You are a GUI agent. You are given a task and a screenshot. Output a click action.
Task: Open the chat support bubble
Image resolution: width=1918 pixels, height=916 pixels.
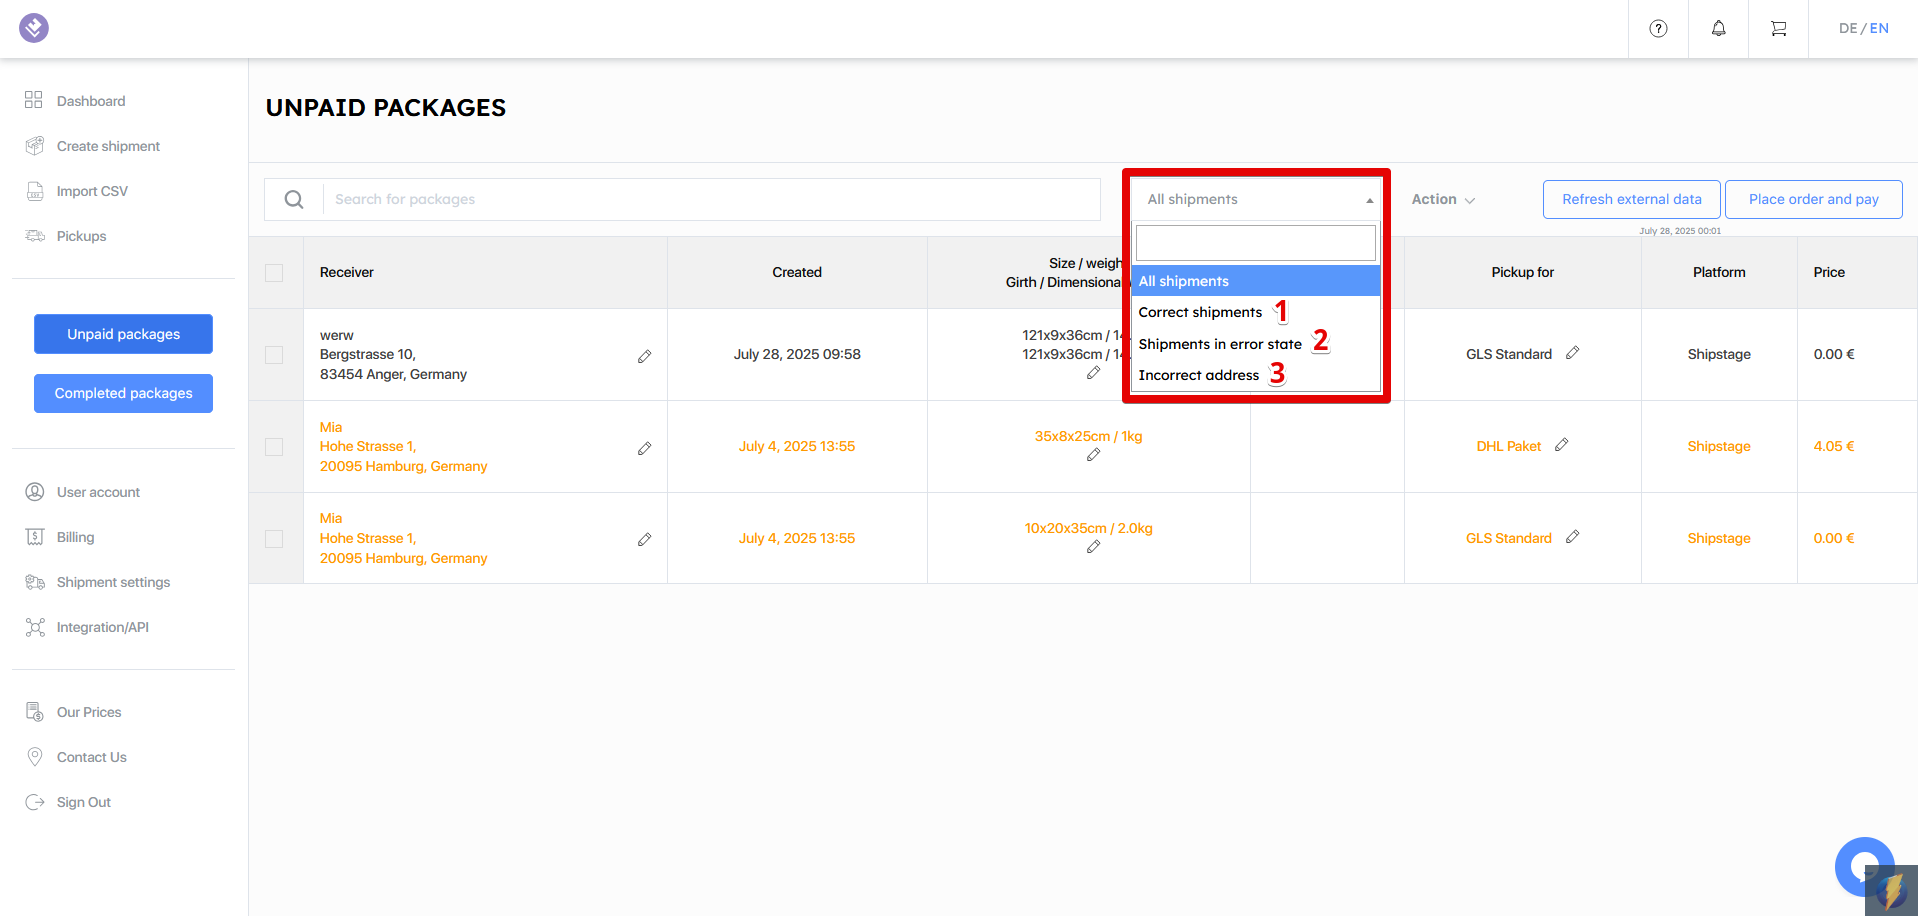tap(1863, 866)
